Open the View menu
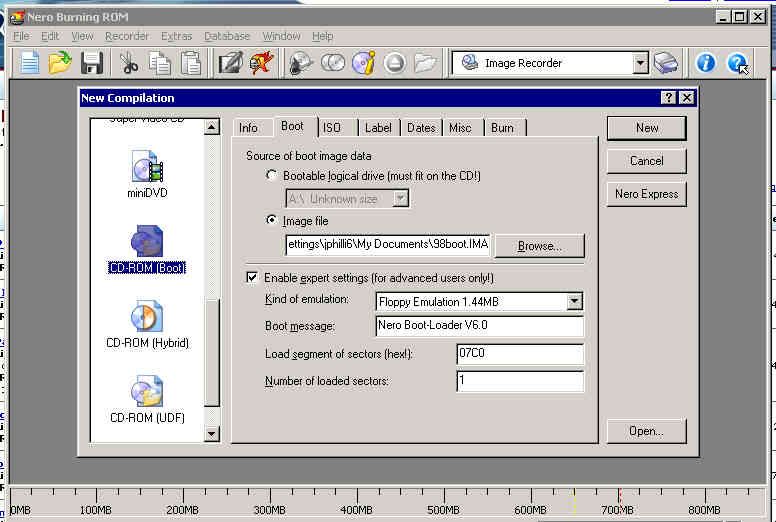This screenshot has height=522, width=776. pos(82,36)
